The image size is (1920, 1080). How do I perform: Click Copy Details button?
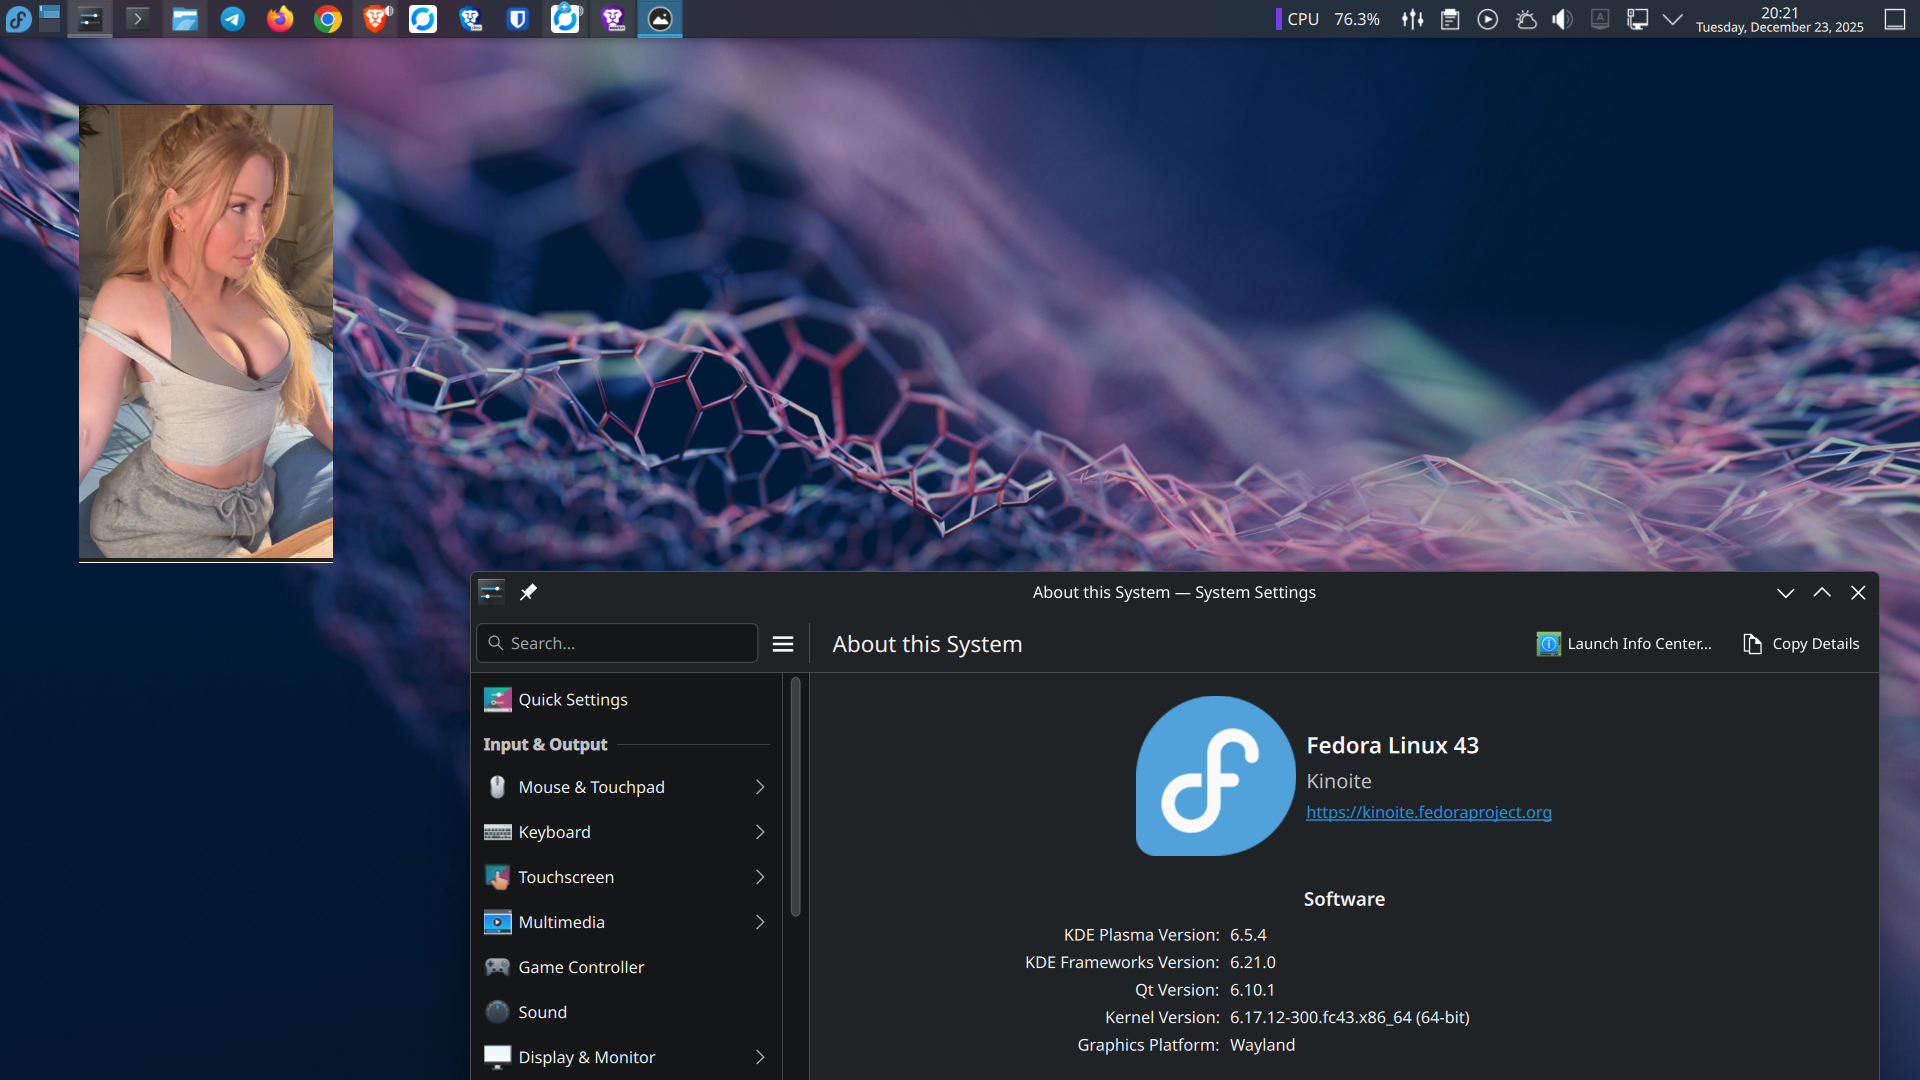(1801, 644)
